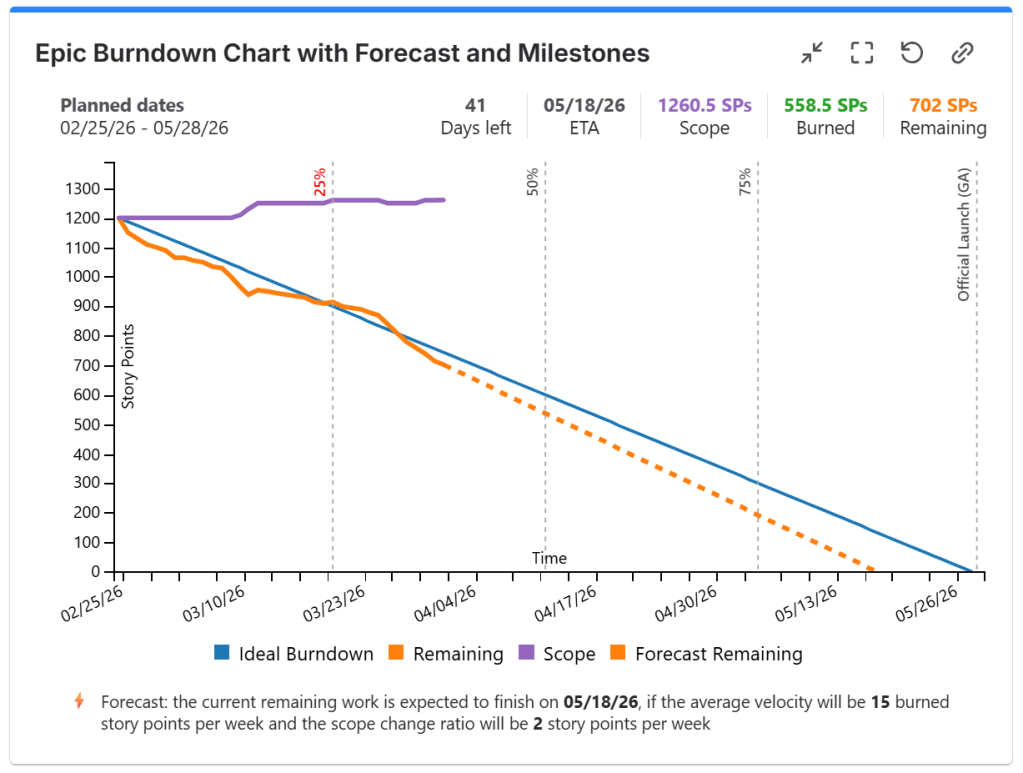Toggle the Ideal Burndown legend item

(x=305, y=654)
